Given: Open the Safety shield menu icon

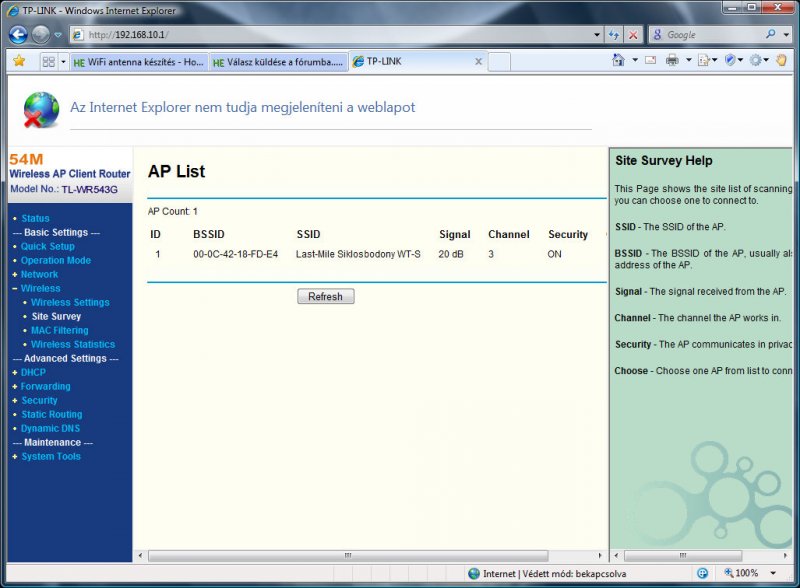Looking at the screenshot, I should pyautogui.click(x=730, y=60).
